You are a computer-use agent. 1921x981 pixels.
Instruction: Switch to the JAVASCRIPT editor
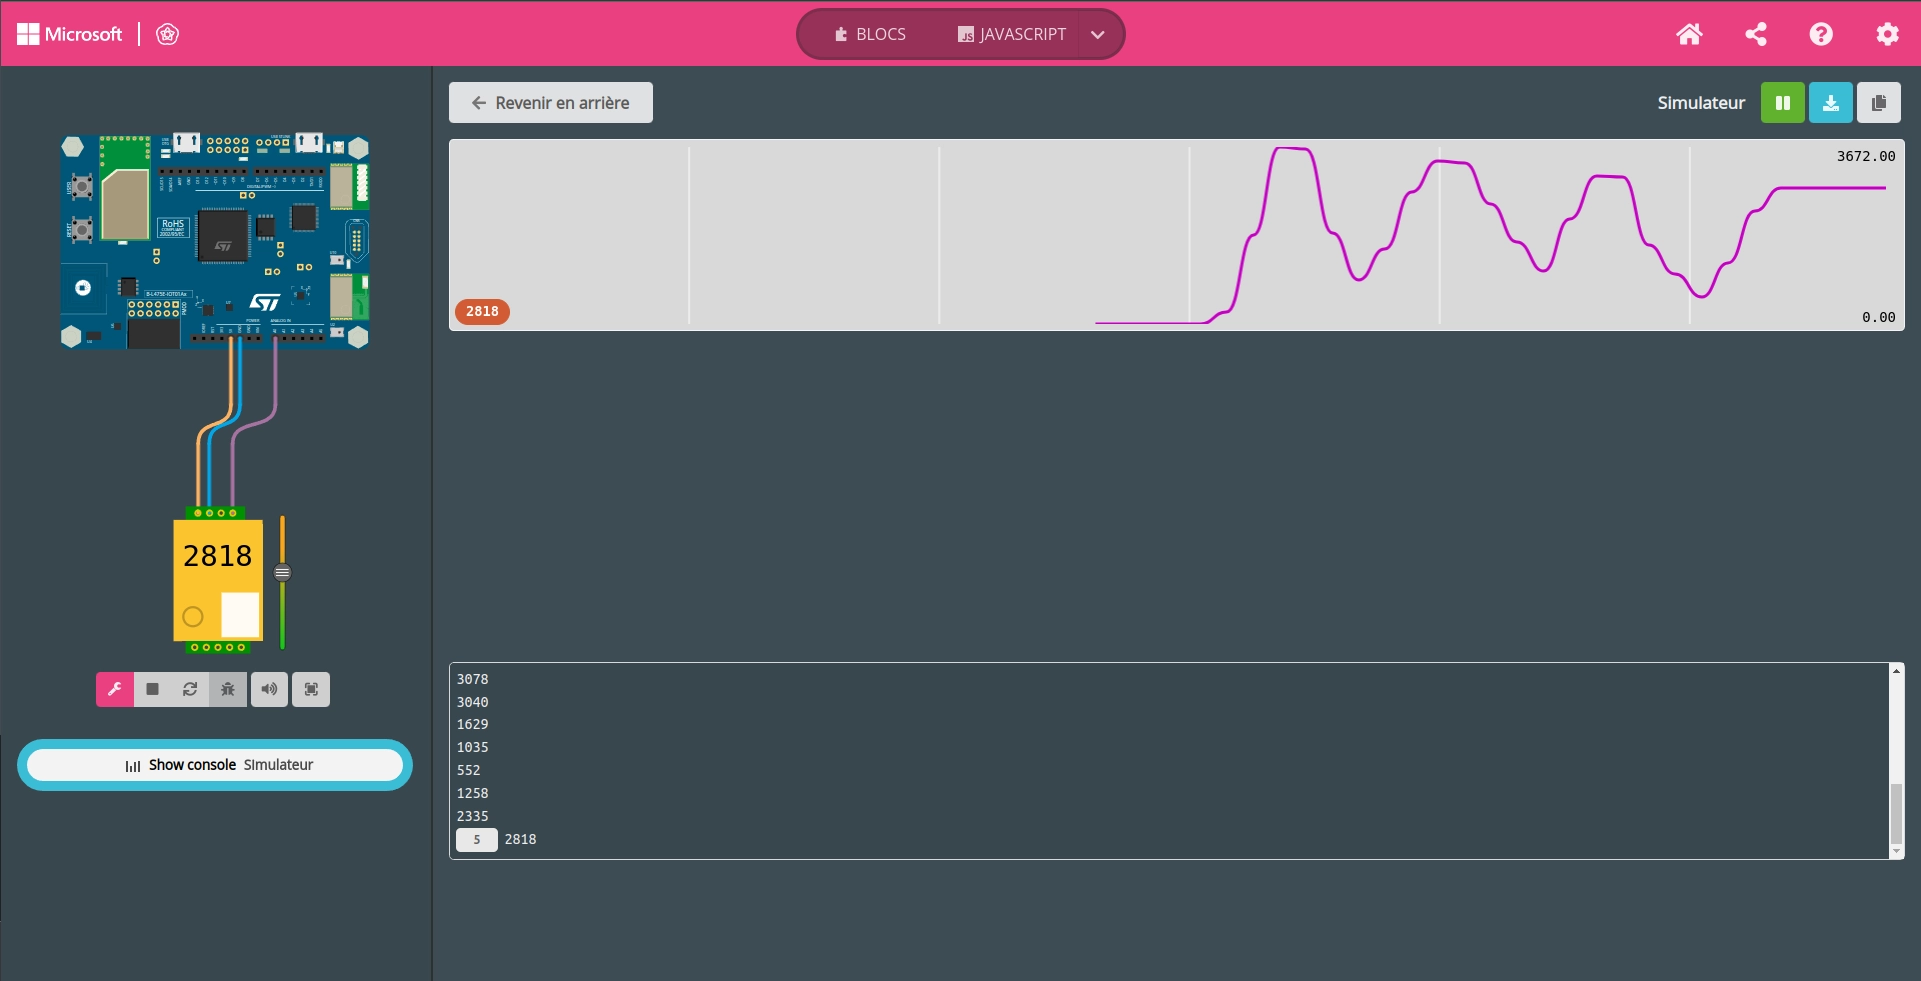coord(1012,34)
